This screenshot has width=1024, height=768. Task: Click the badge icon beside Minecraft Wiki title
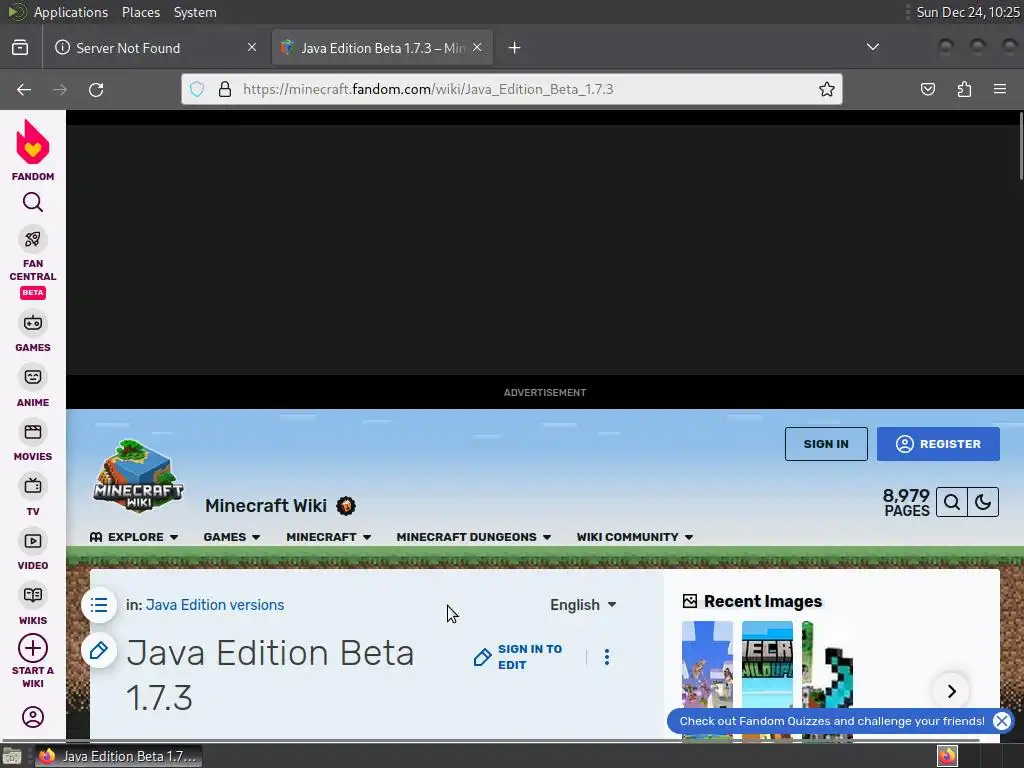[x=345, y=506]
